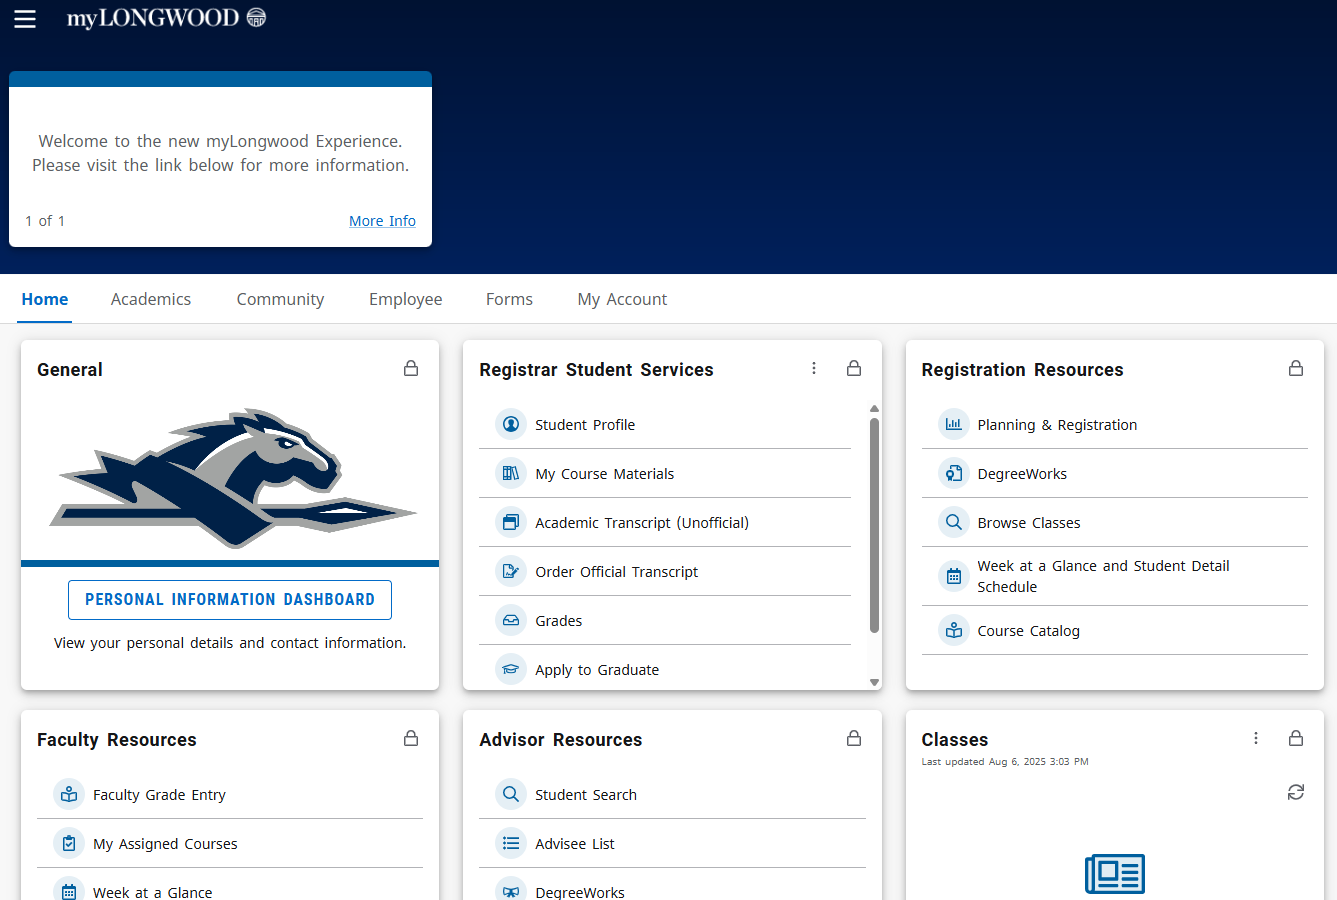This screenshot has width=1337, height=900.
Task: Open My Course Materials link
Action: [x=604, y=474]
